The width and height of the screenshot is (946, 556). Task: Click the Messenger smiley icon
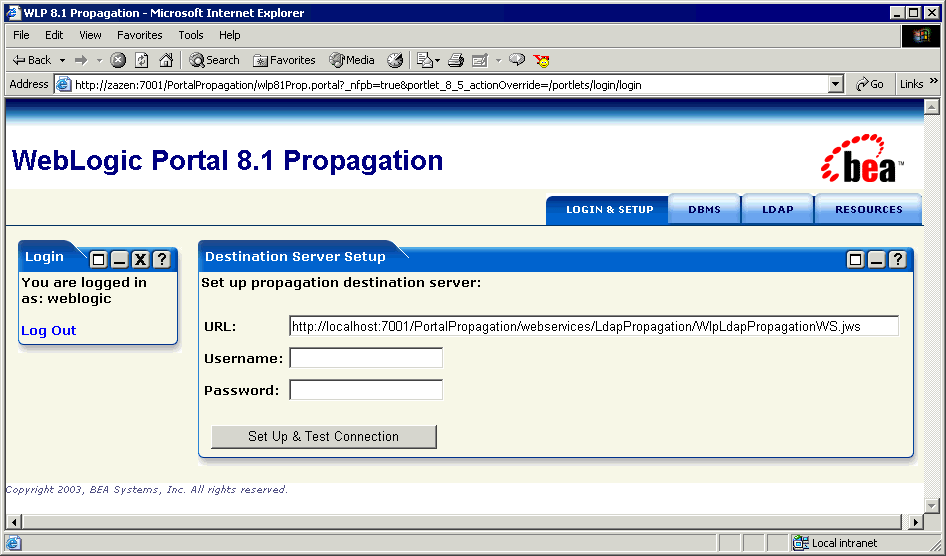pyautogui.click(x=541, y=60)
